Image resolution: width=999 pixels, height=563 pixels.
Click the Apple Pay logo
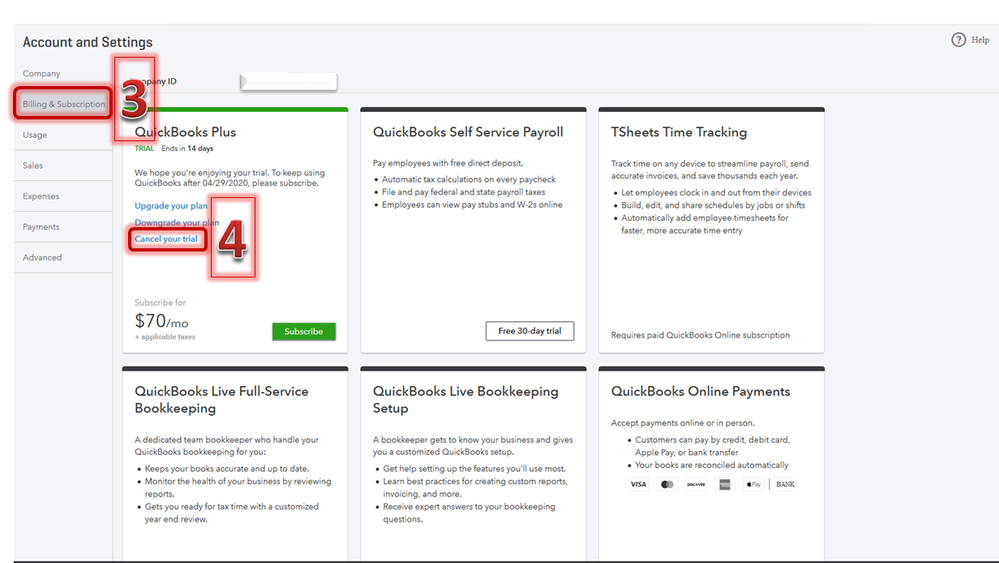[x=753, y=484]
